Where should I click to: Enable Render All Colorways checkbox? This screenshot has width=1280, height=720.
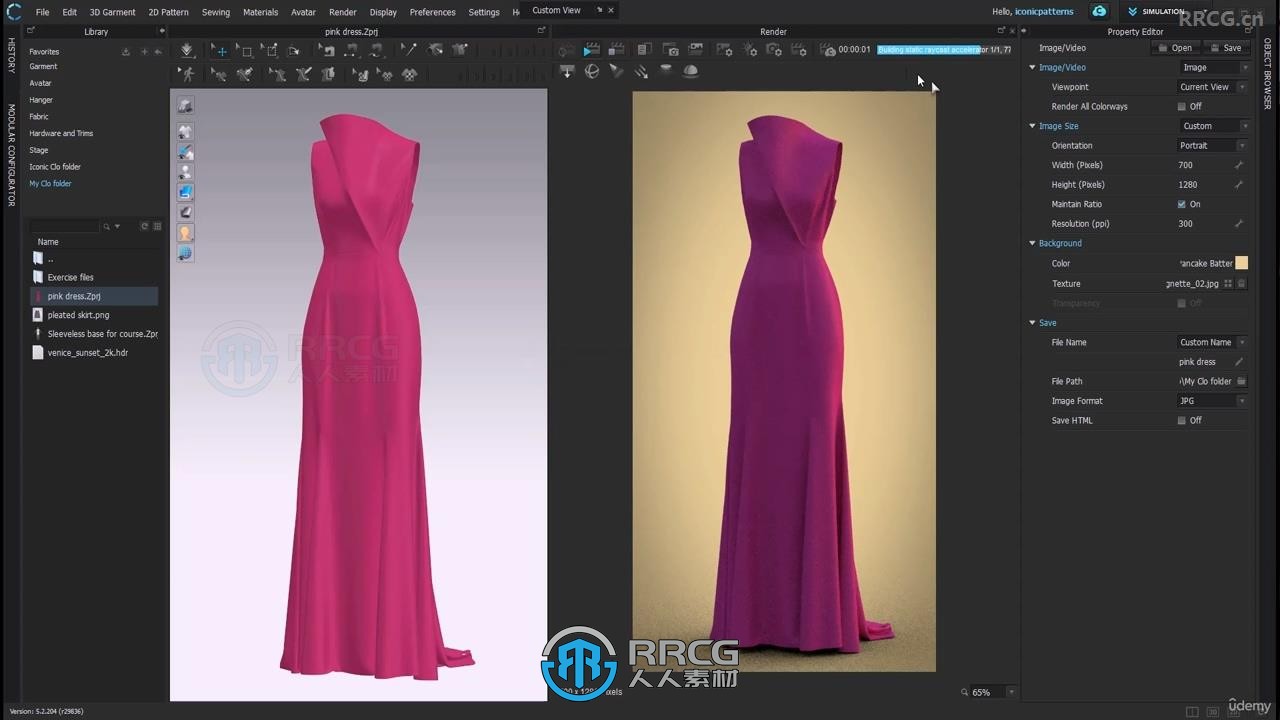coord(1182,107)
